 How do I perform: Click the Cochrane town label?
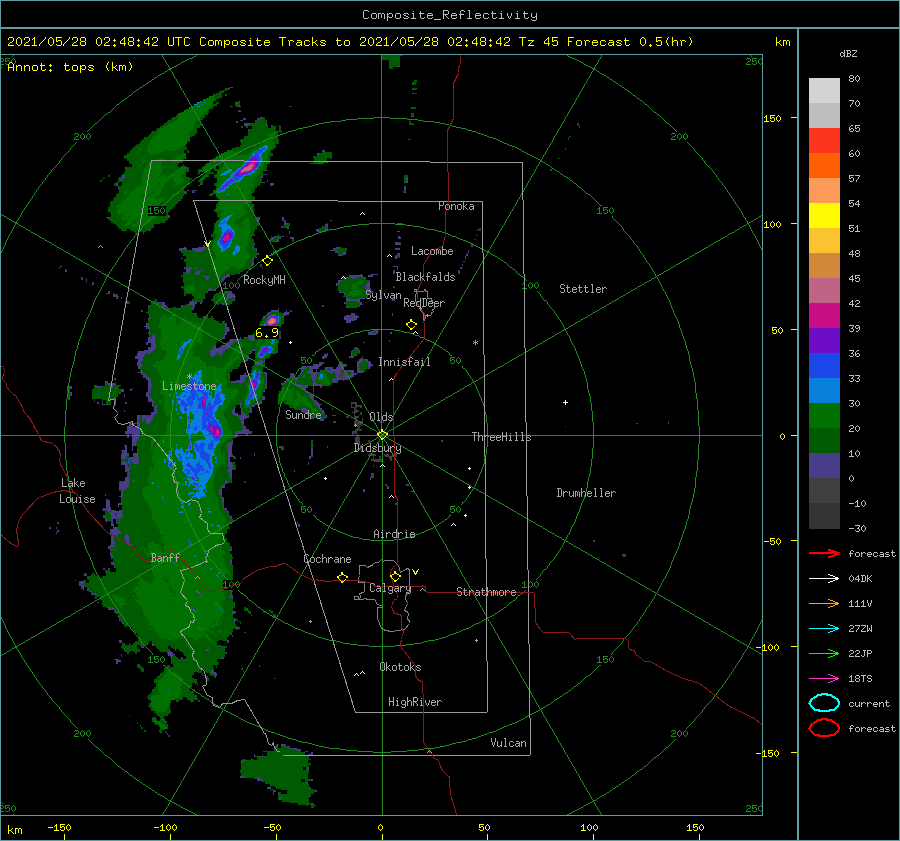click(327, 559)
